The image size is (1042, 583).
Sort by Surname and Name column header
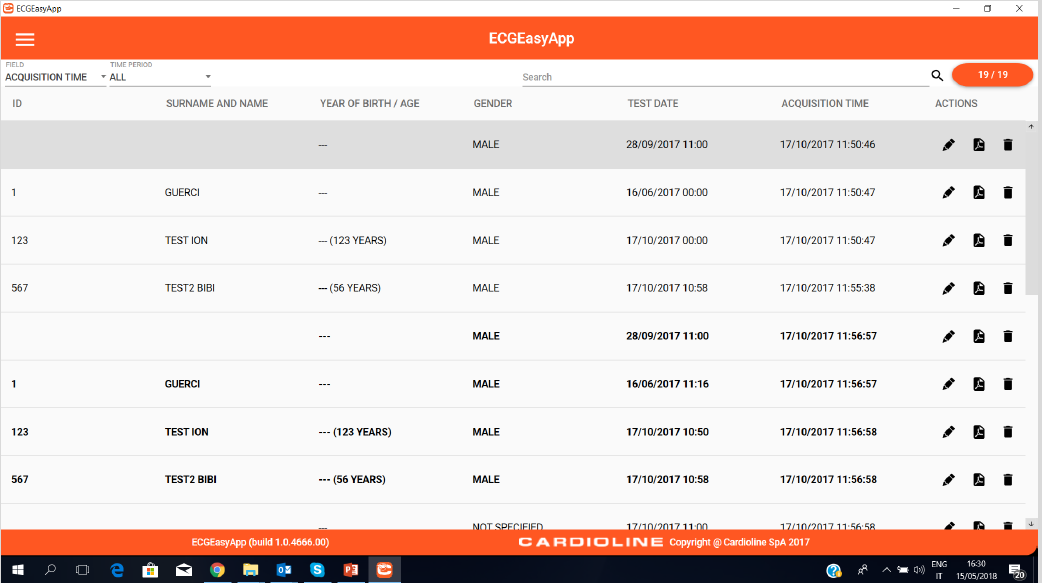[x=217, y=103]
